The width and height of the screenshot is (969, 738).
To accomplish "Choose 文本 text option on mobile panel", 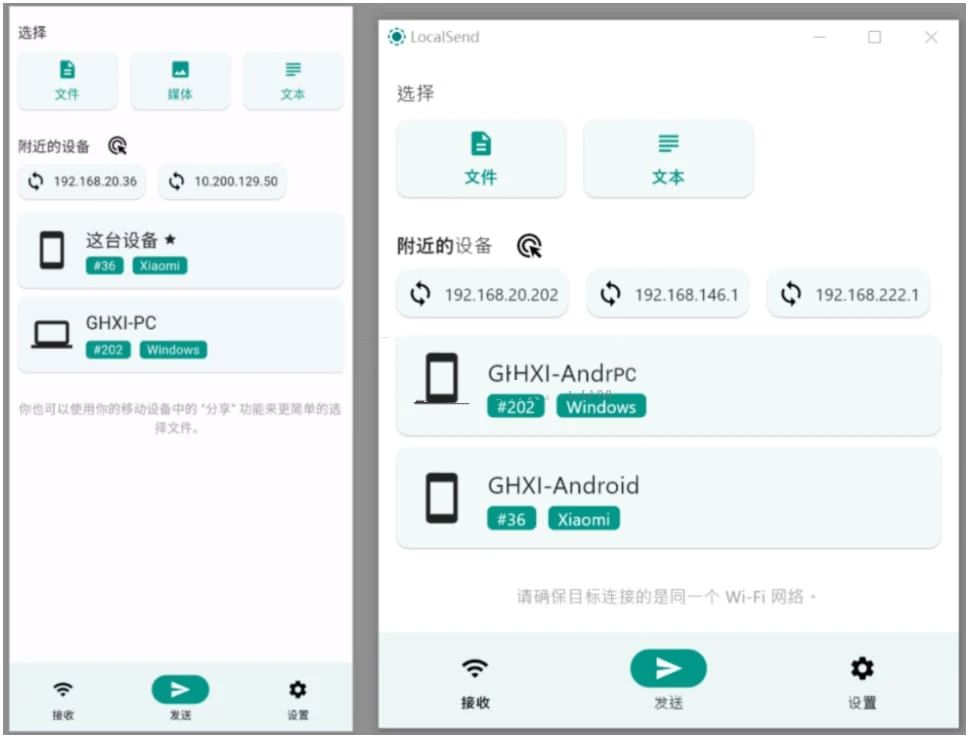I will tap(293, 81).
